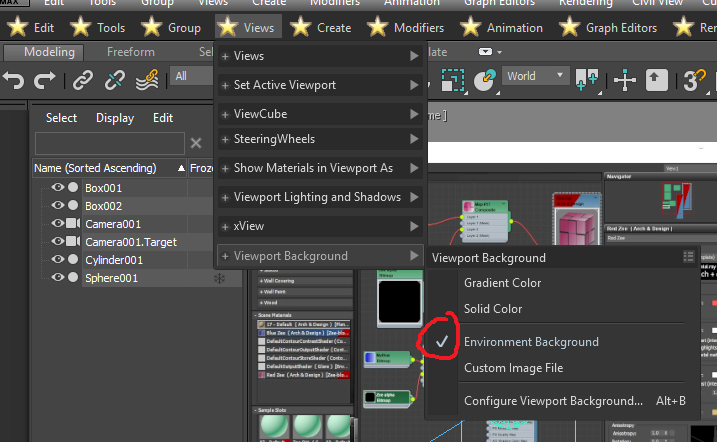Click the freeze snowflake icon on Sphere001 row
The width and height of the screenshot is (717, 442).
(219, 278)
